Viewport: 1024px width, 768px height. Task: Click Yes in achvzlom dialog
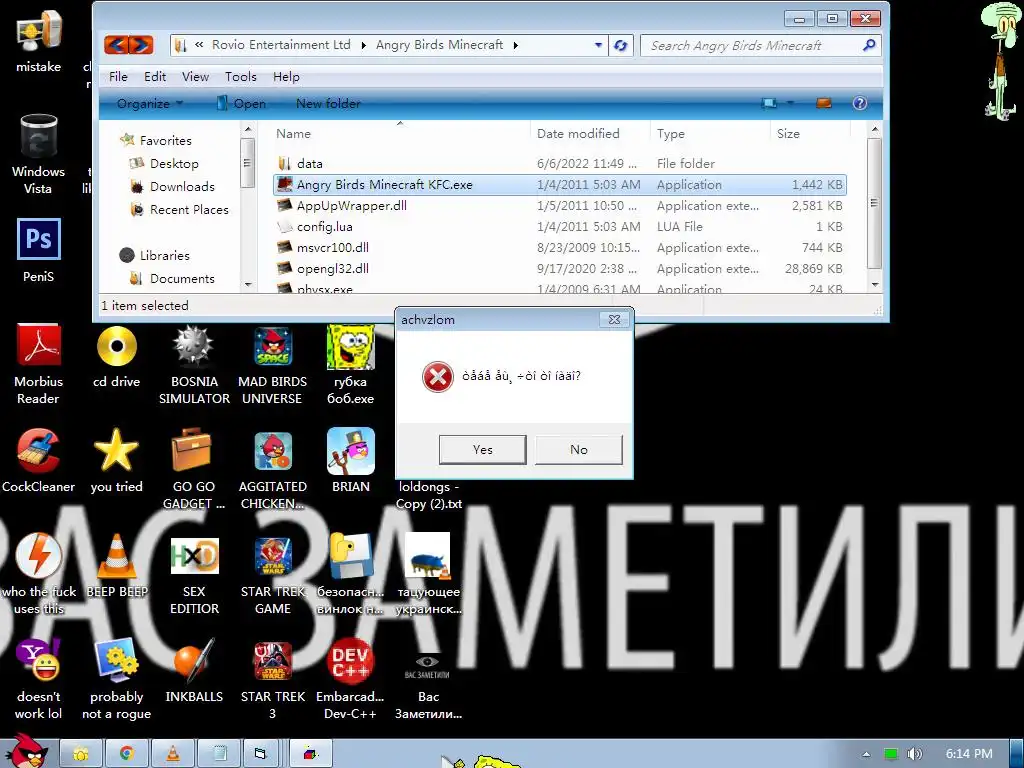(x=483, y=449)
